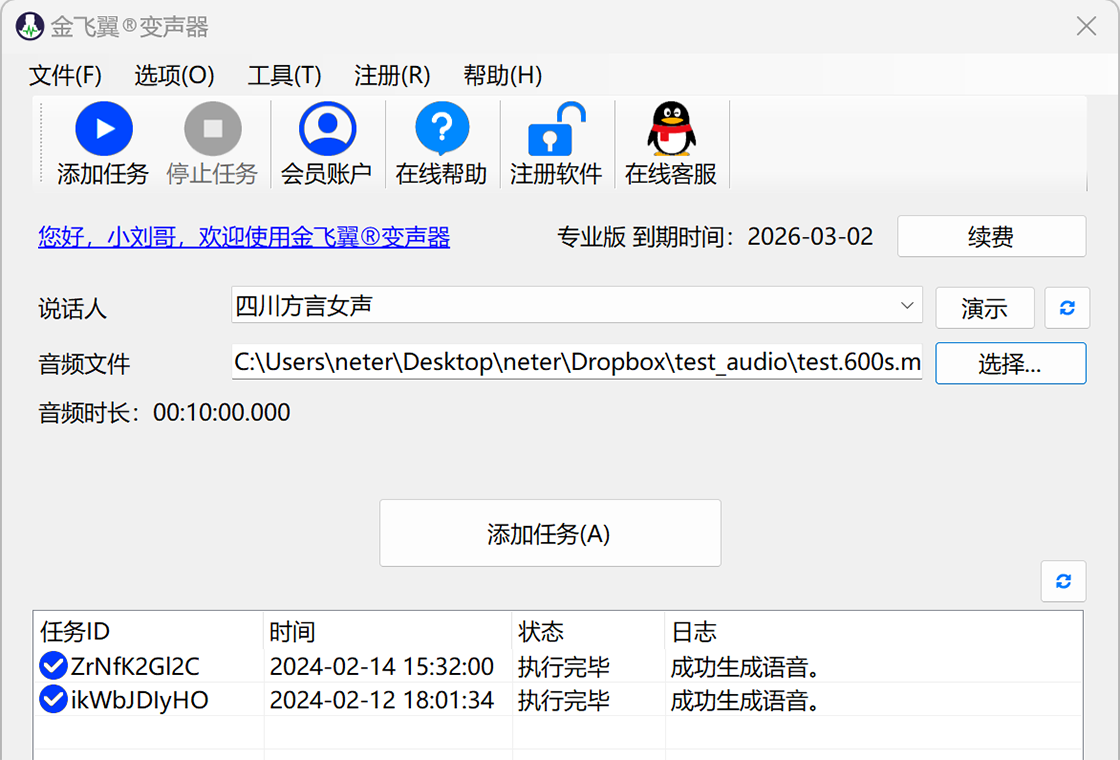This screenshot has width=1120, height=760.
Task: Click 成功生成语音 log of task ZrNfK2Gl2C
Action: pyautogui.click(x=744, y=666)
